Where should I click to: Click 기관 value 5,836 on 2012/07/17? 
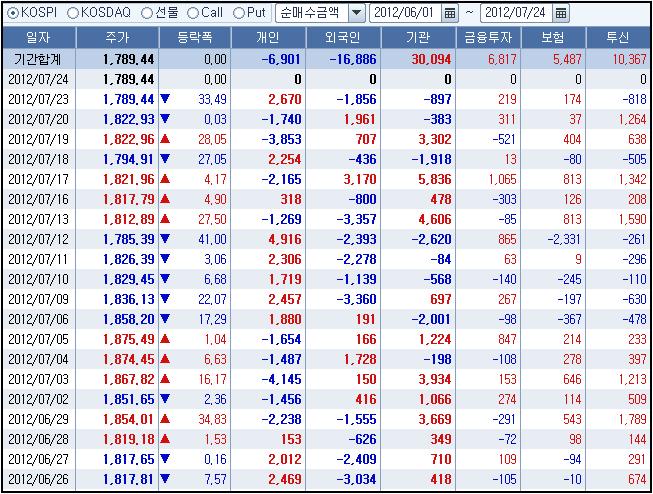point(435,179)
